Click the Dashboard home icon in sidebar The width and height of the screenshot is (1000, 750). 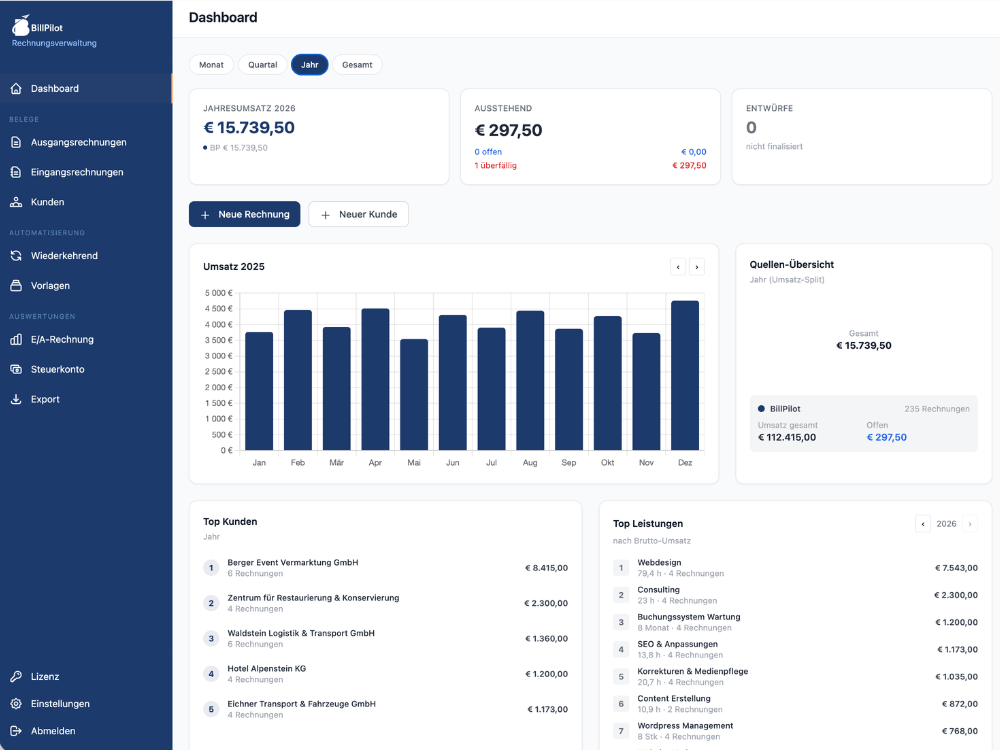[x=16, y=89]
